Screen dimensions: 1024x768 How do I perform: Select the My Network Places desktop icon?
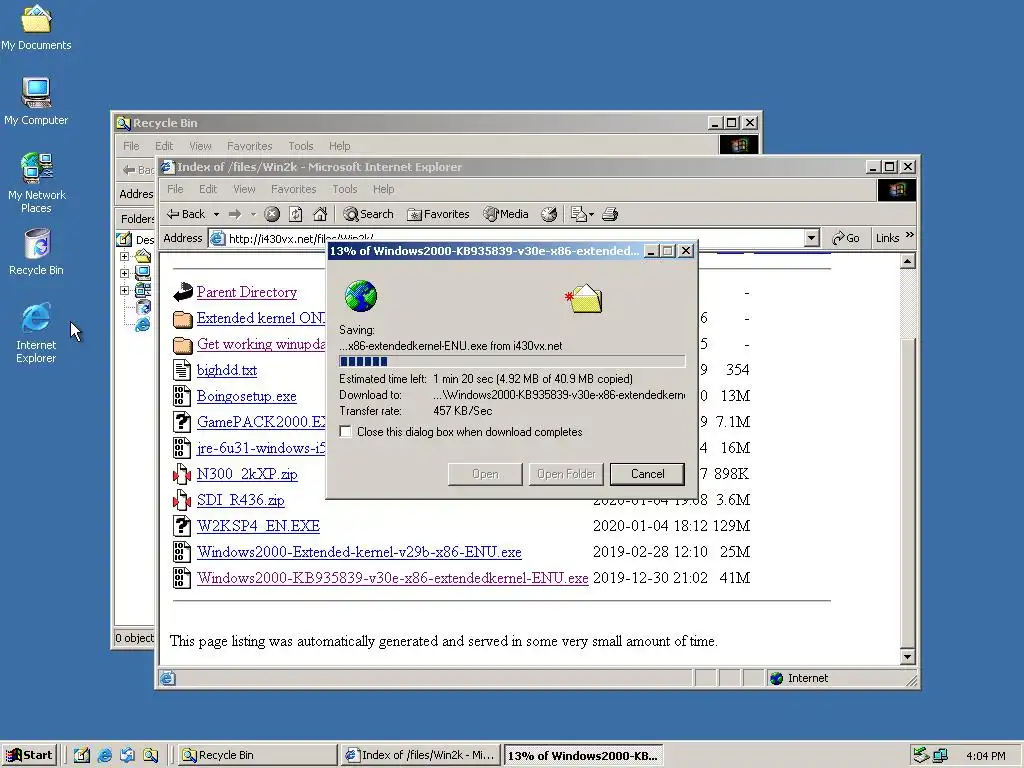click(x=36, y=183)
